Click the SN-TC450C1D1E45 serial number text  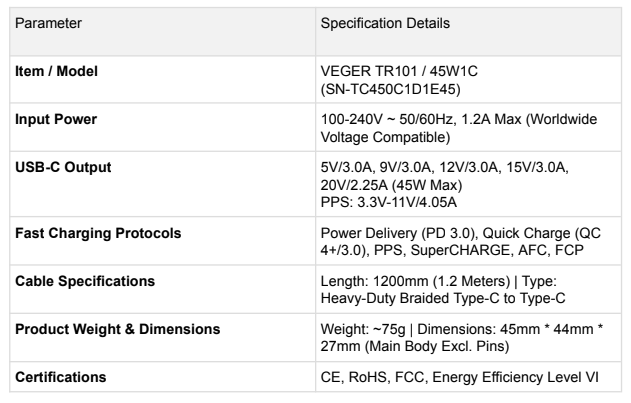pyautogui.click(x=390, y=89)
